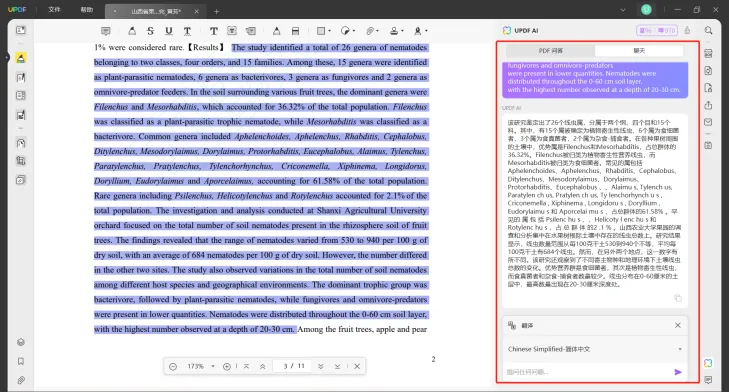Open the Bookmarks panel icon

20,361
